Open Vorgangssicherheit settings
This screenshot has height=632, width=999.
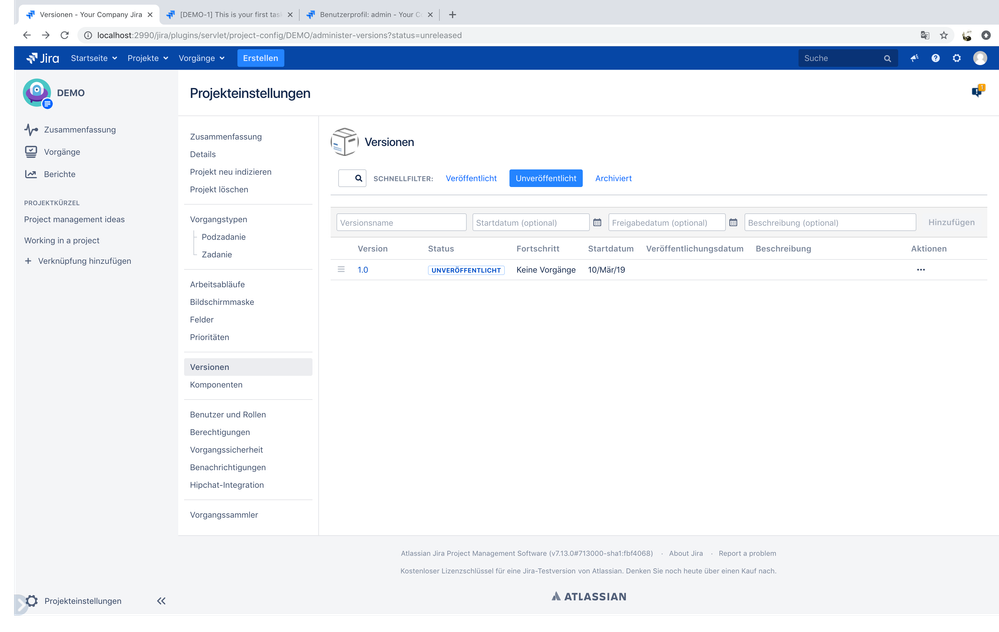(226, 450)
